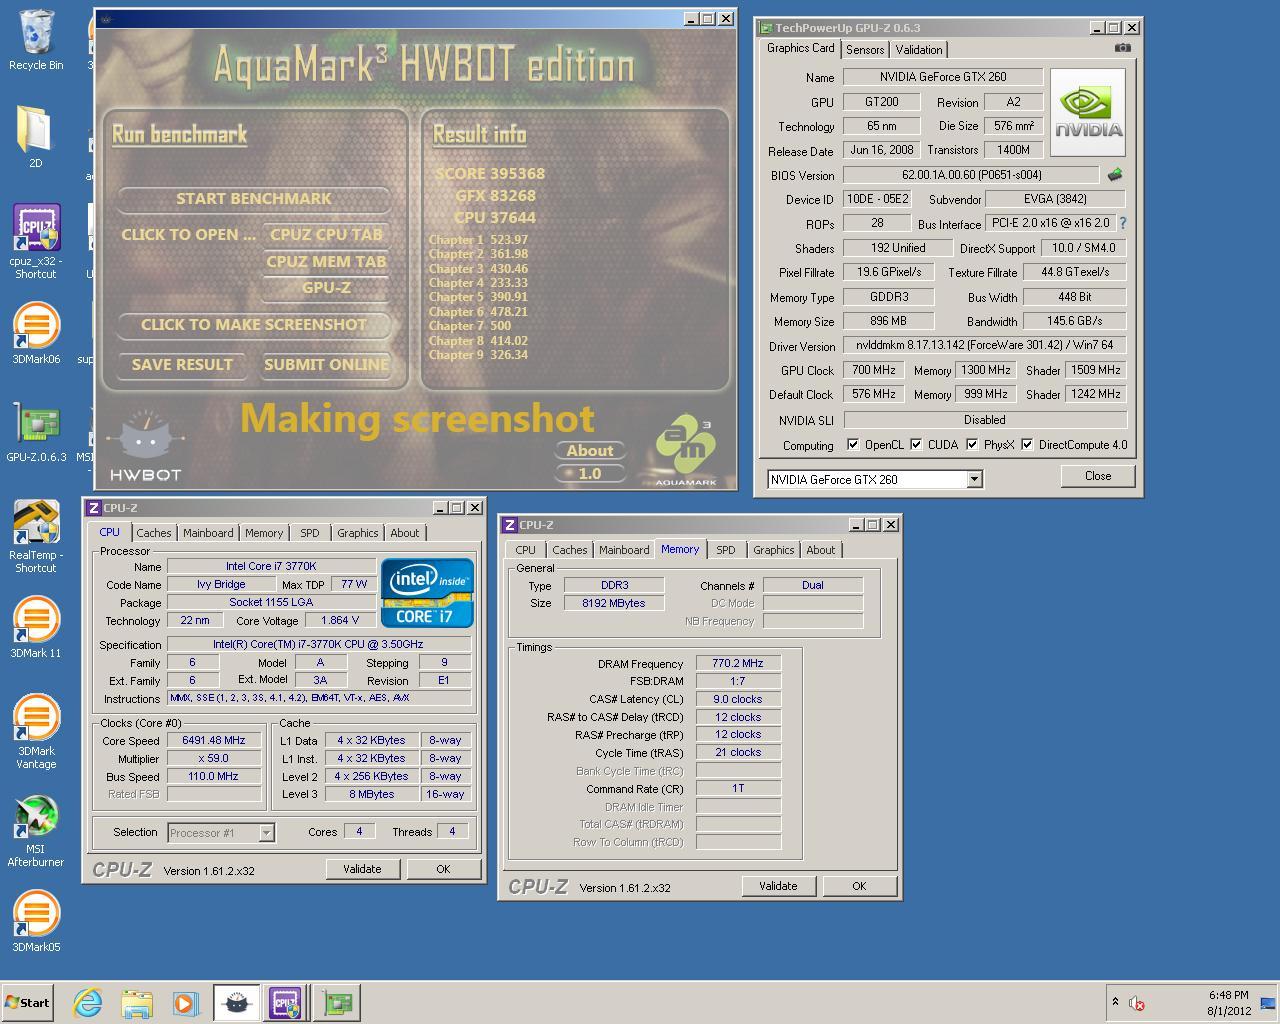
Task: Show hidden tray icons arrow
Action: pos(1115,1001)
